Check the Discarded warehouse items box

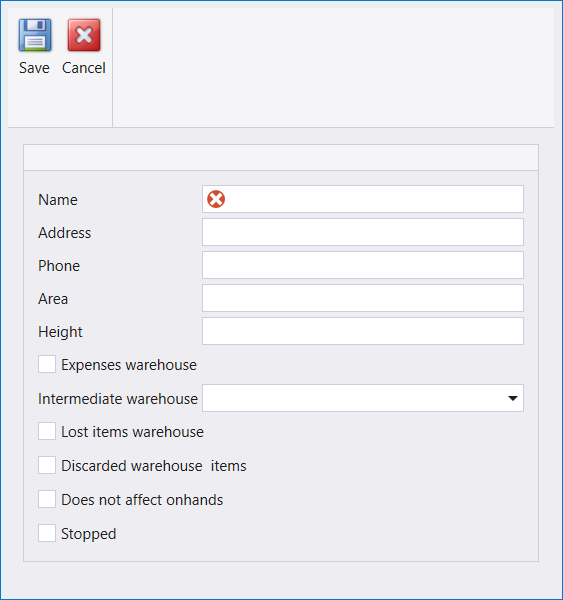tap(47, 465)
